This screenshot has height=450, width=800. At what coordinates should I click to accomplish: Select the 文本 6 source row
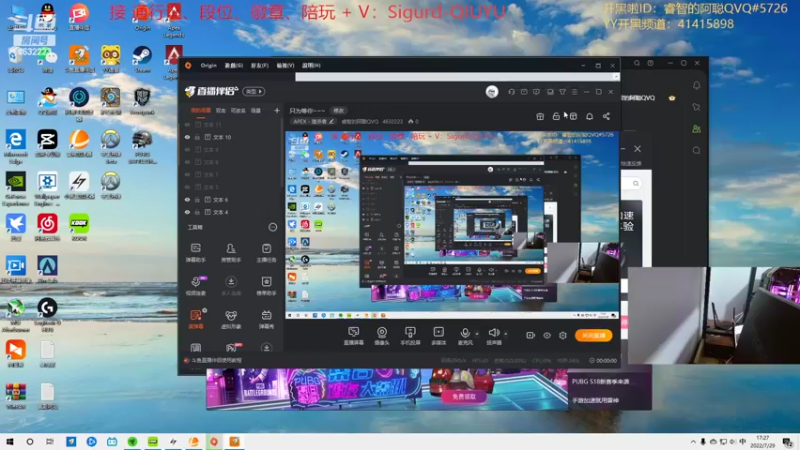click(x=231, y=199)
